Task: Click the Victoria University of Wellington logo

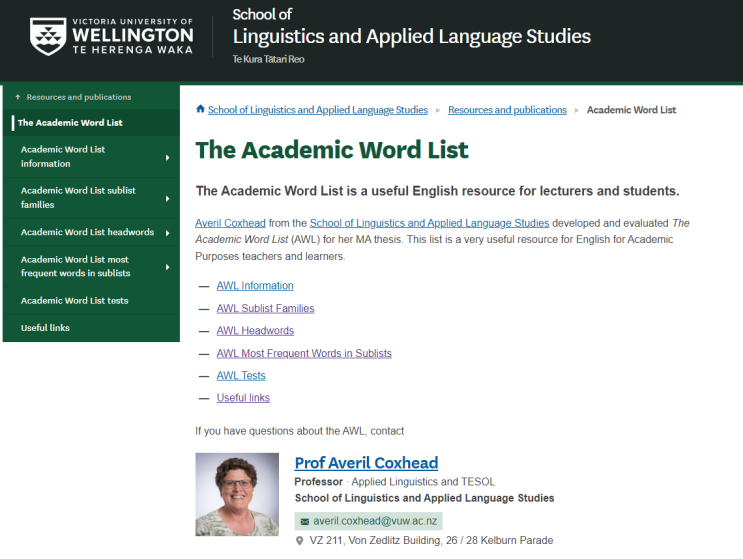Action: 110,37
